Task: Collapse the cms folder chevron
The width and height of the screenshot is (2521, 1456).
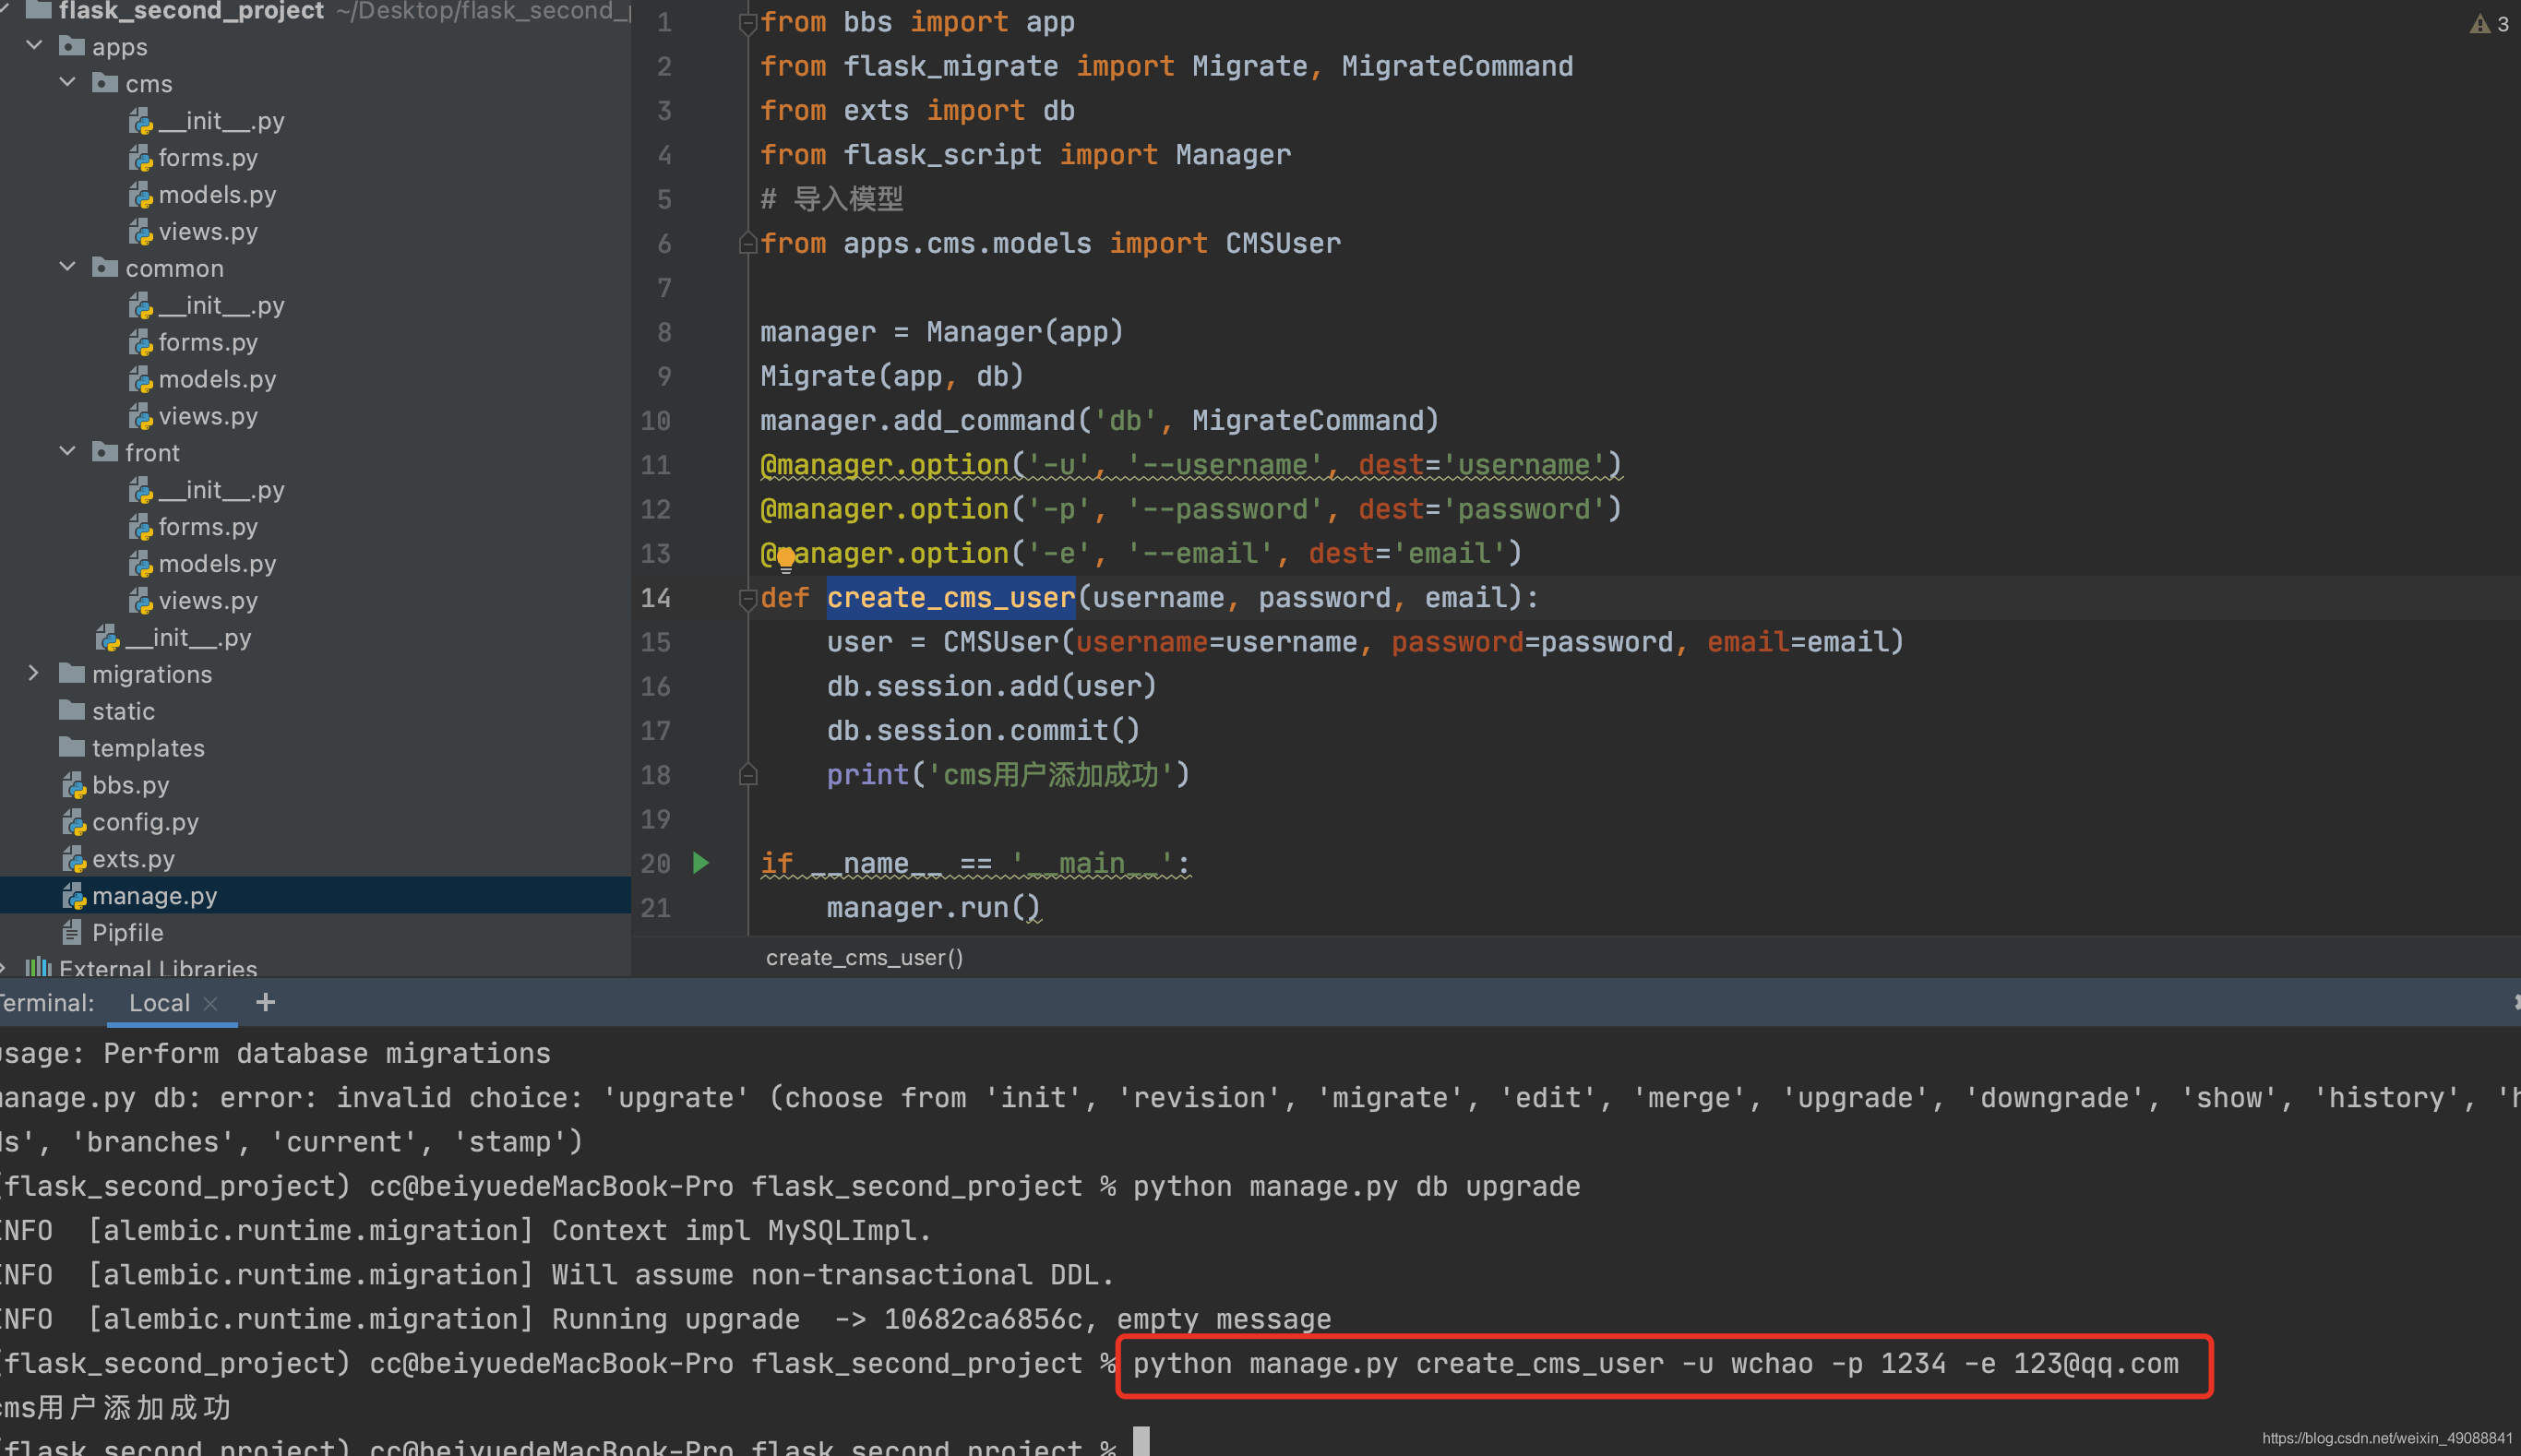Action: 67,82
